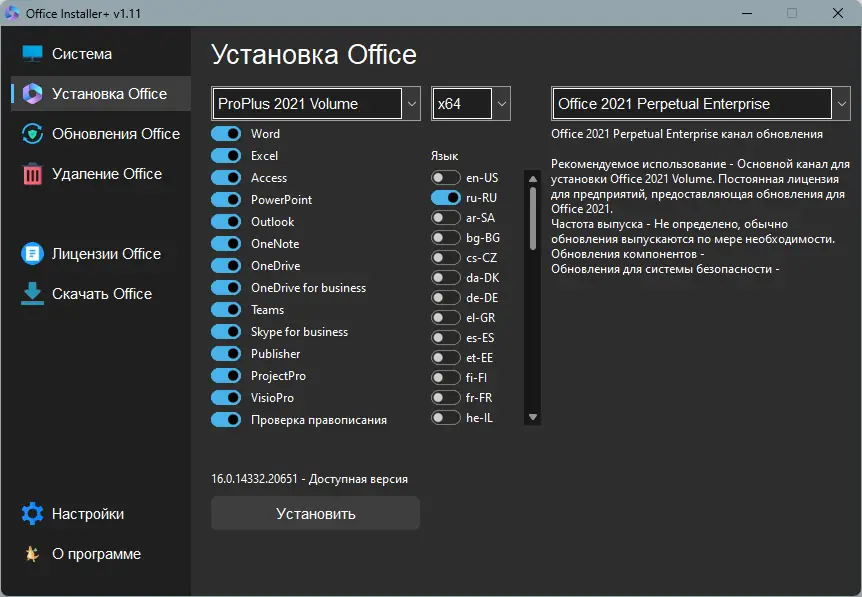Click the icon beside О программе

coord(33,554)
